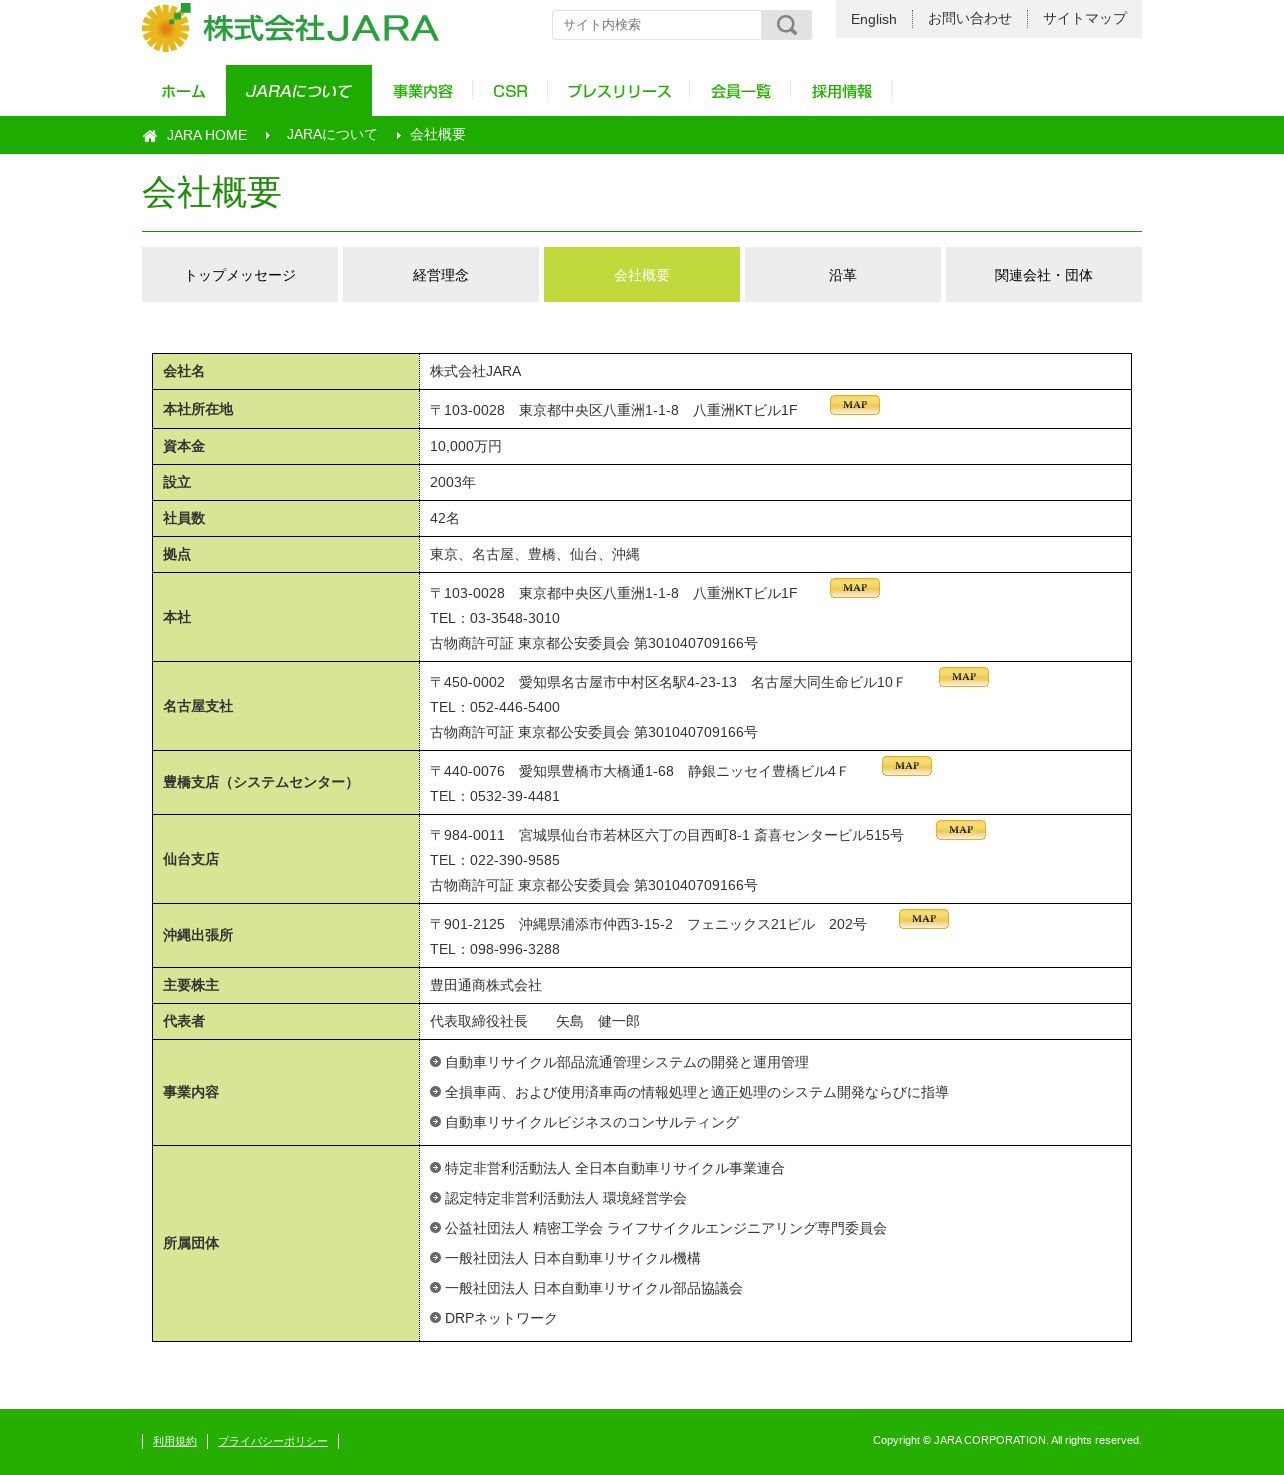Open CSR navigation item
The height and width of the screenshot is (1475, 1284).
[510, 91]
